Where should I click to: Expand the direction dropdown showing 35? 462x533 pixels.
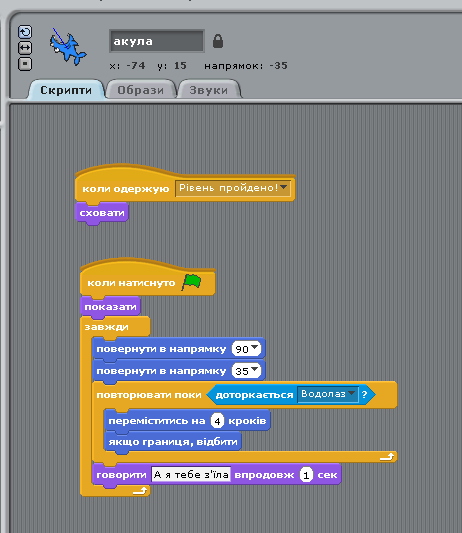pyautogui.click(x=246, y=371)
